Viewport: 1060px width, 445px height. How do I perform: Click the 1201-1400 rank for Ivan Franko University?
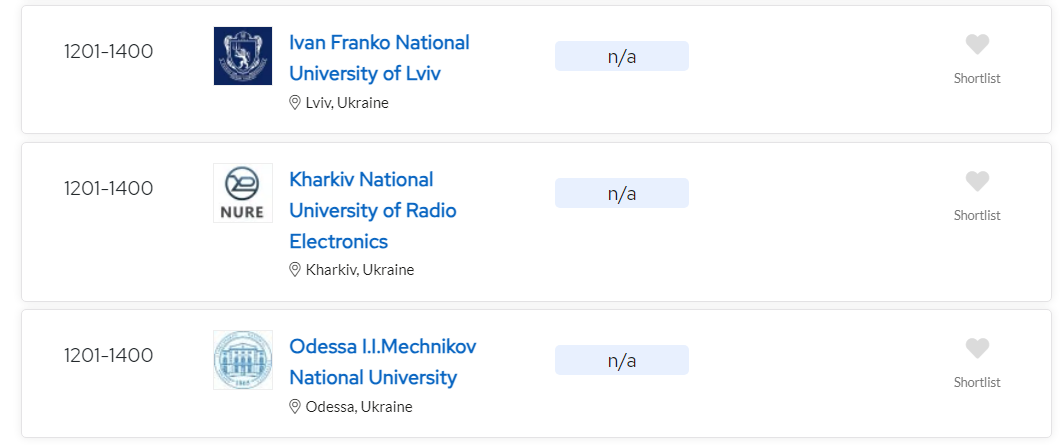click(x=109, y=51)
